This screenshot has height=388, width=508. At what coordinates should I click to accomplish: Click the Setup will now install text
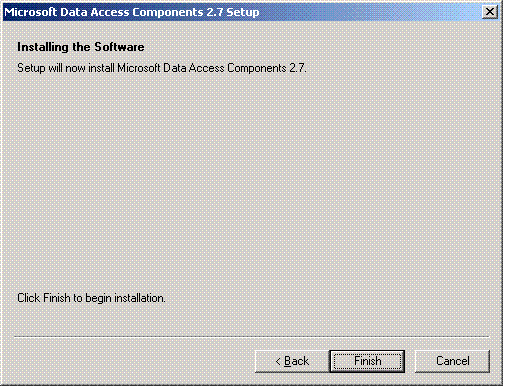click(x=162, y=68)
